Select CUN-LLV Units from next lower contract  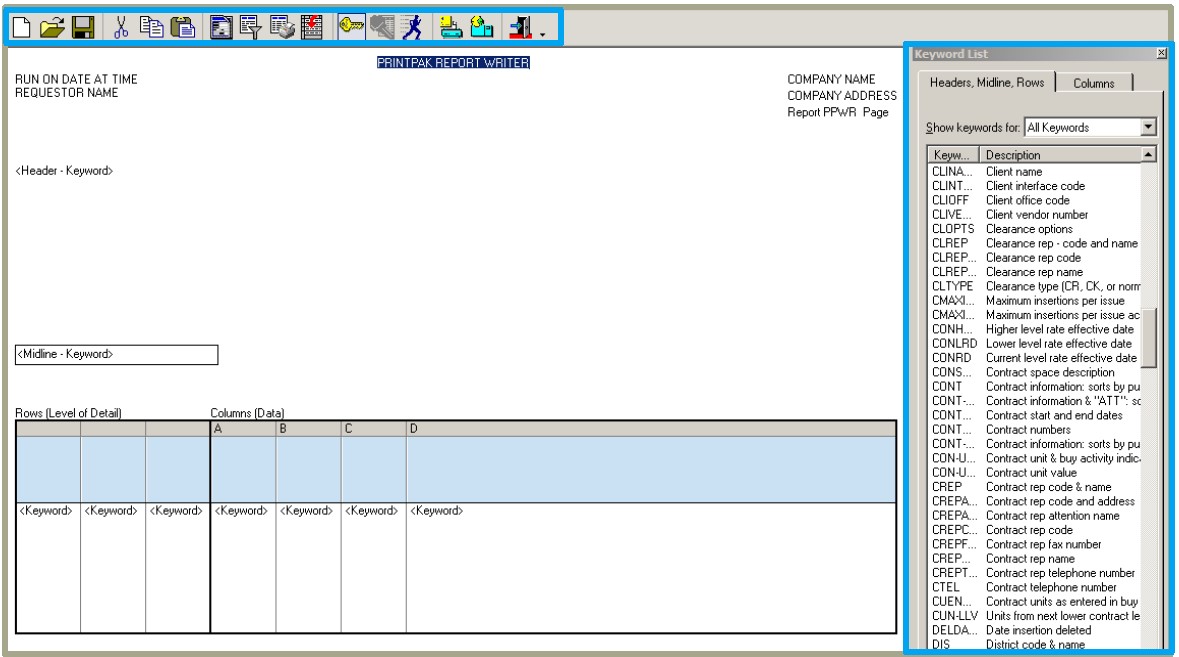coord(1035,615)
